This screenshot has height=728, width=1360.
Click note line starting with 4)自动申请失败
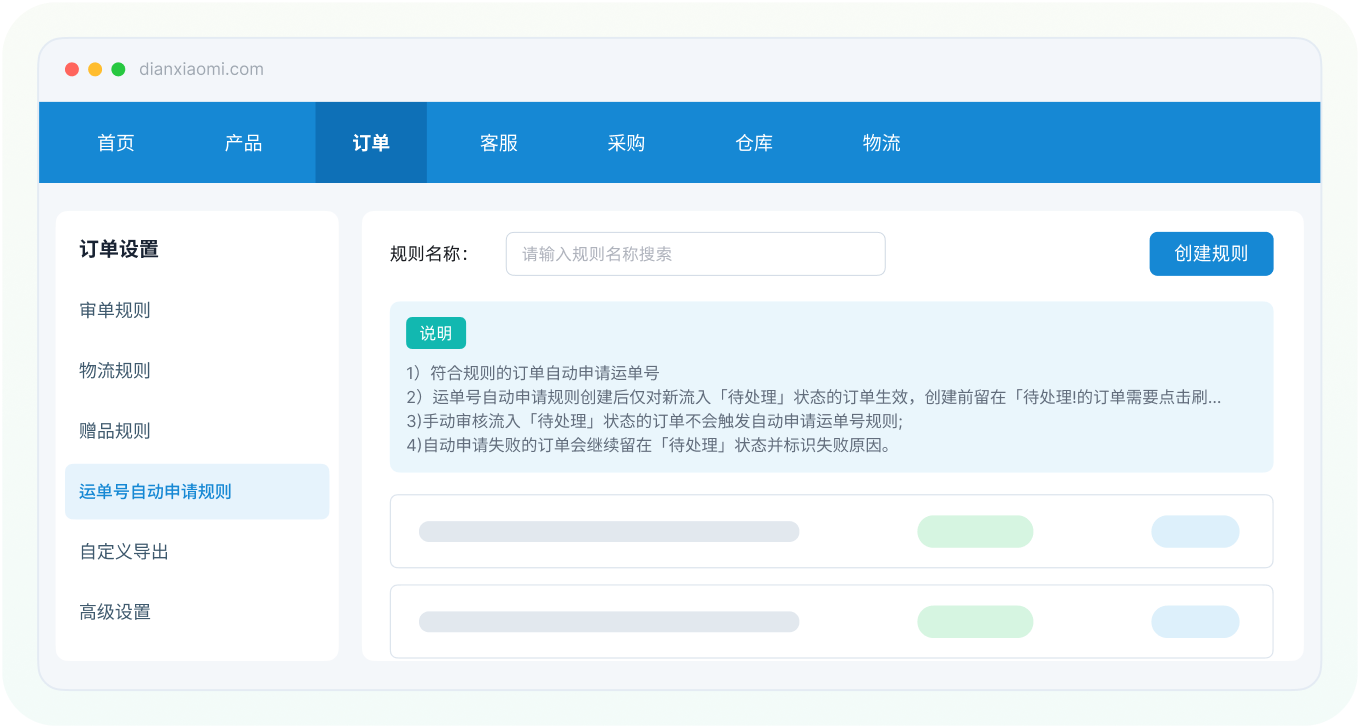pos(648,445)
